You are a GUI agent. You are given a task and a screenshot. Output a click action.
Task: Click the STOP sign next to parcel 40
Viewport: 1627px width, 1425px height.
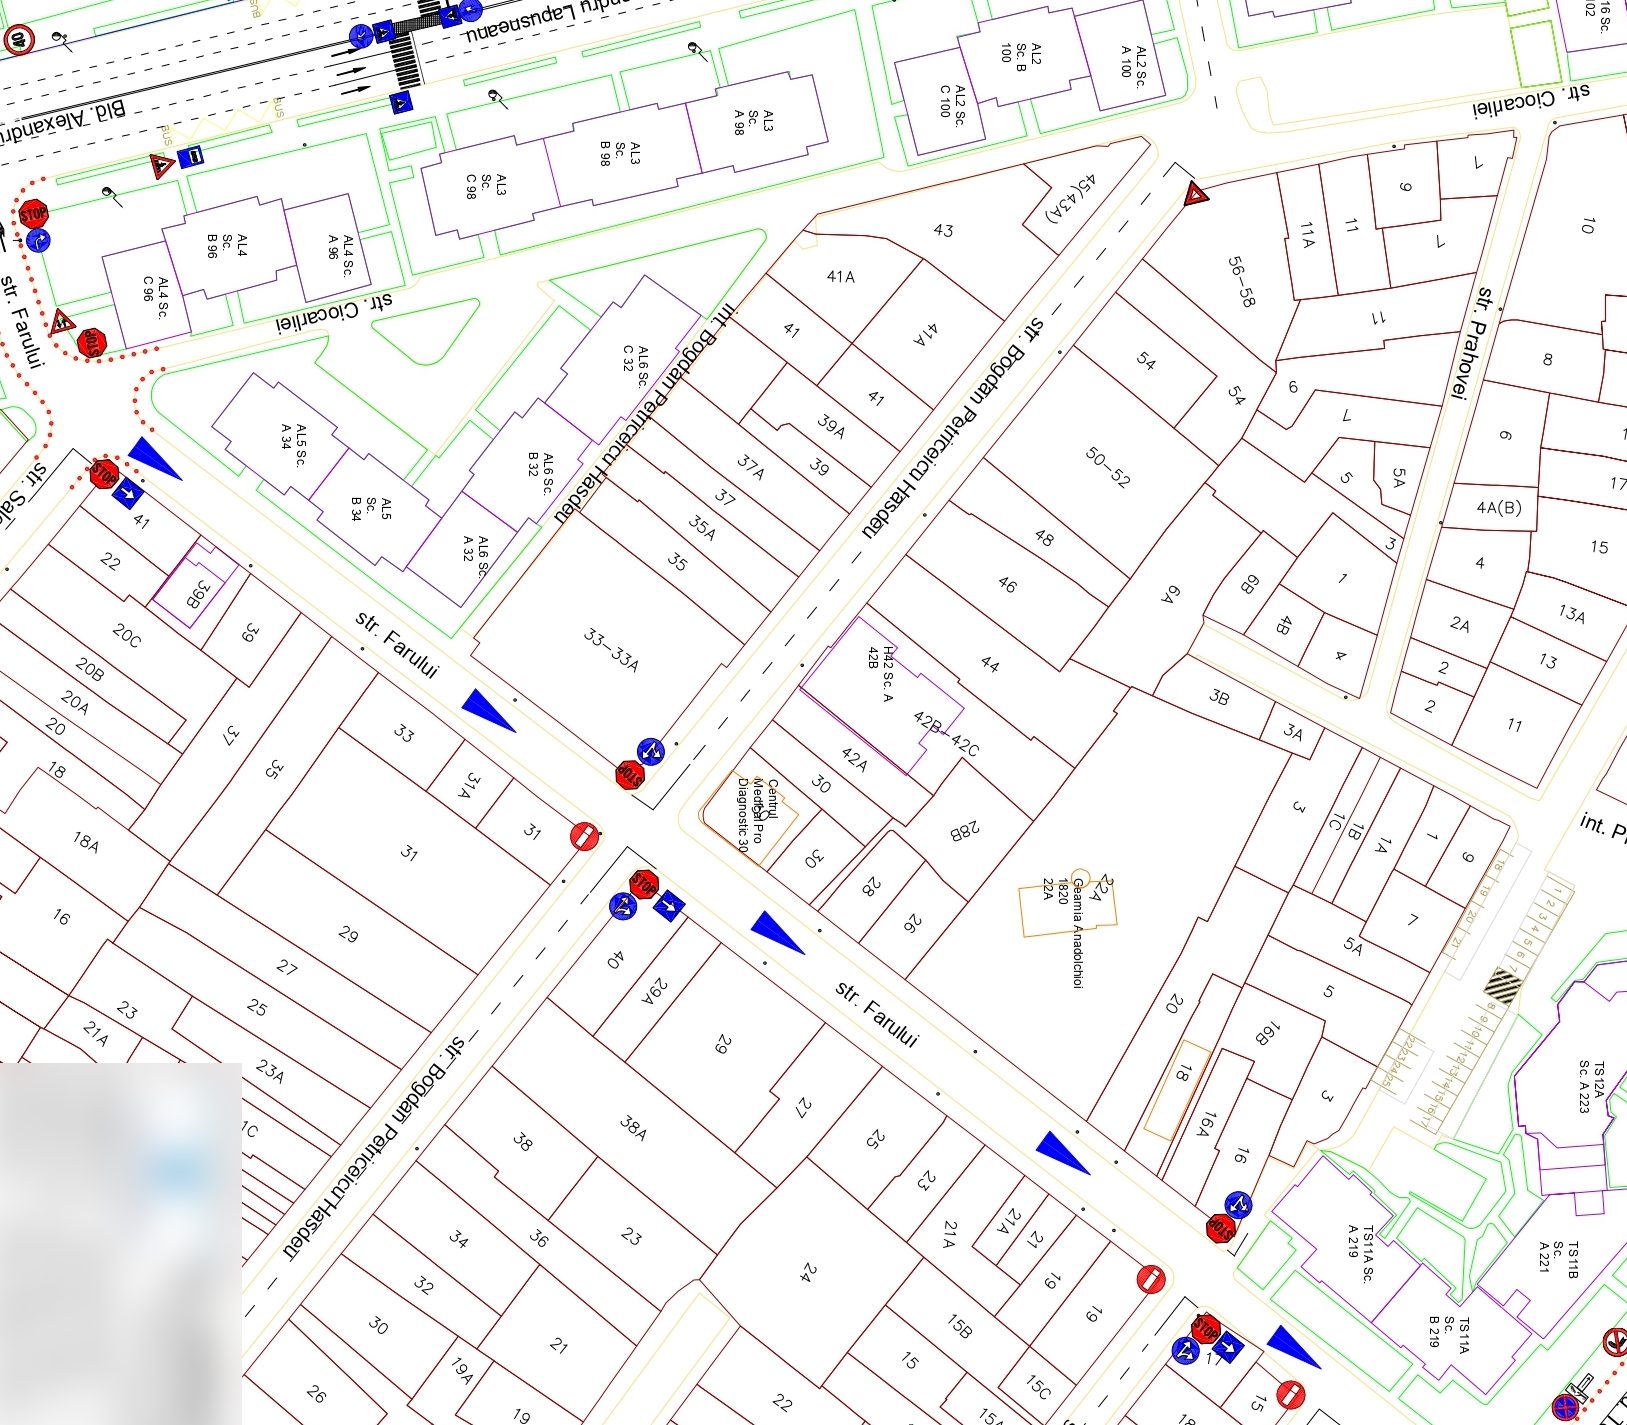click(x=644, y=884)
